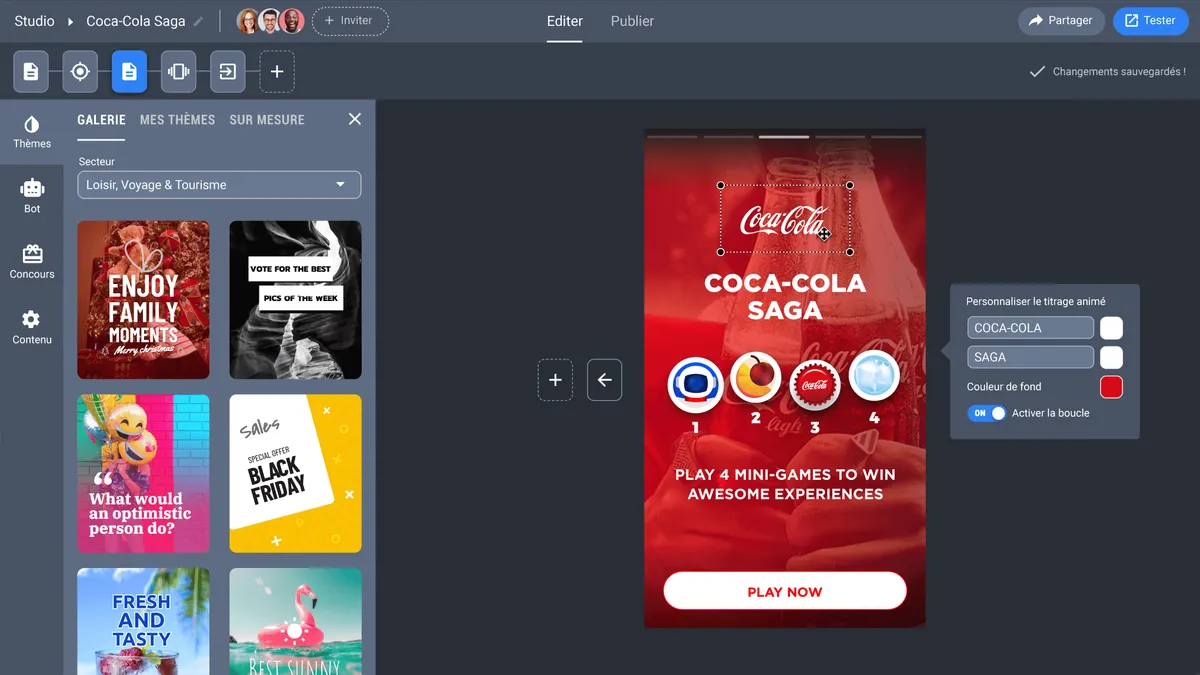Expand the Secteur dropdown
The height and width of the screenshot is (675, 1200).
pos(219,185)
